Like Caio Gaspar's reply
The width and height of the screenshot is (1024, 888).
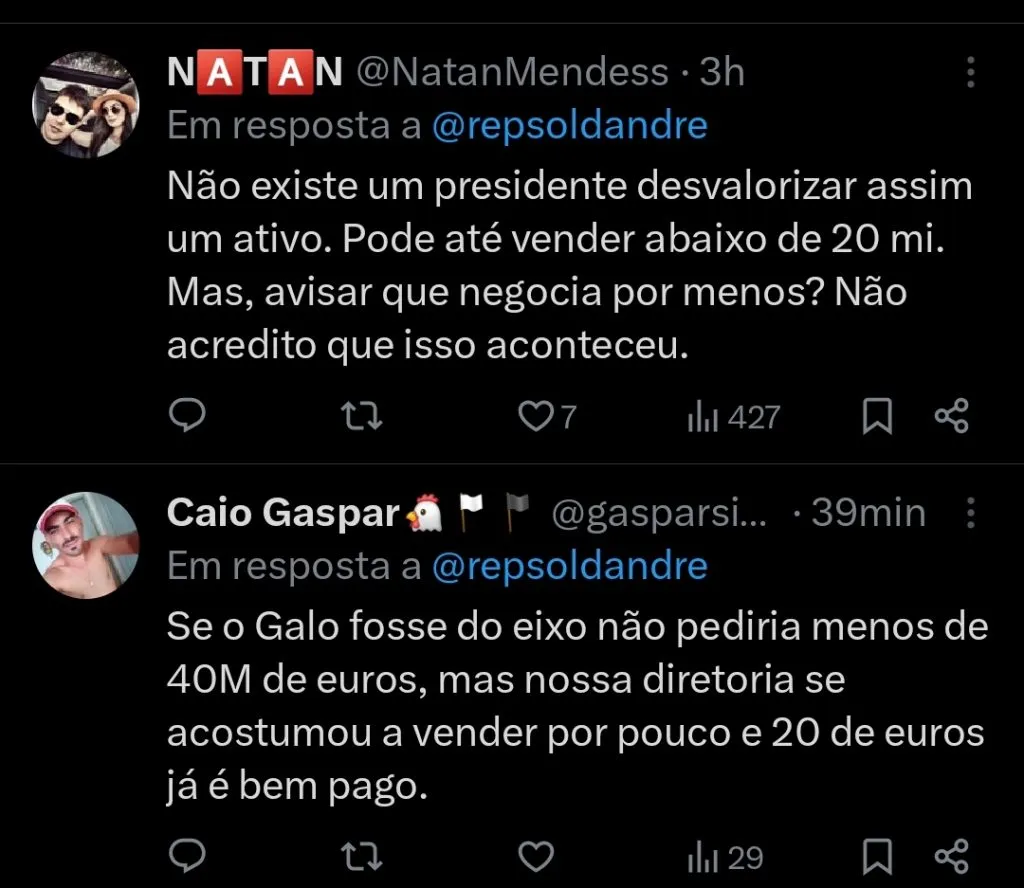(x=536, y=856)
